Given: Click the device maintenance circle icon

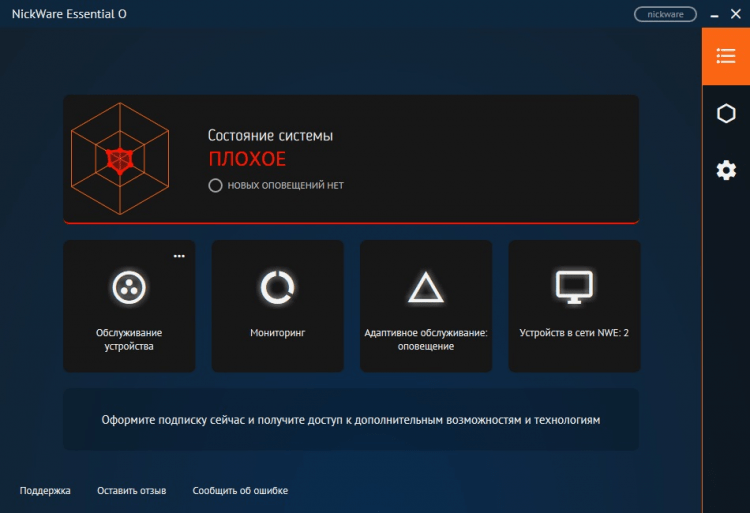Looking at the screenshot, I should tap(129, 287).
